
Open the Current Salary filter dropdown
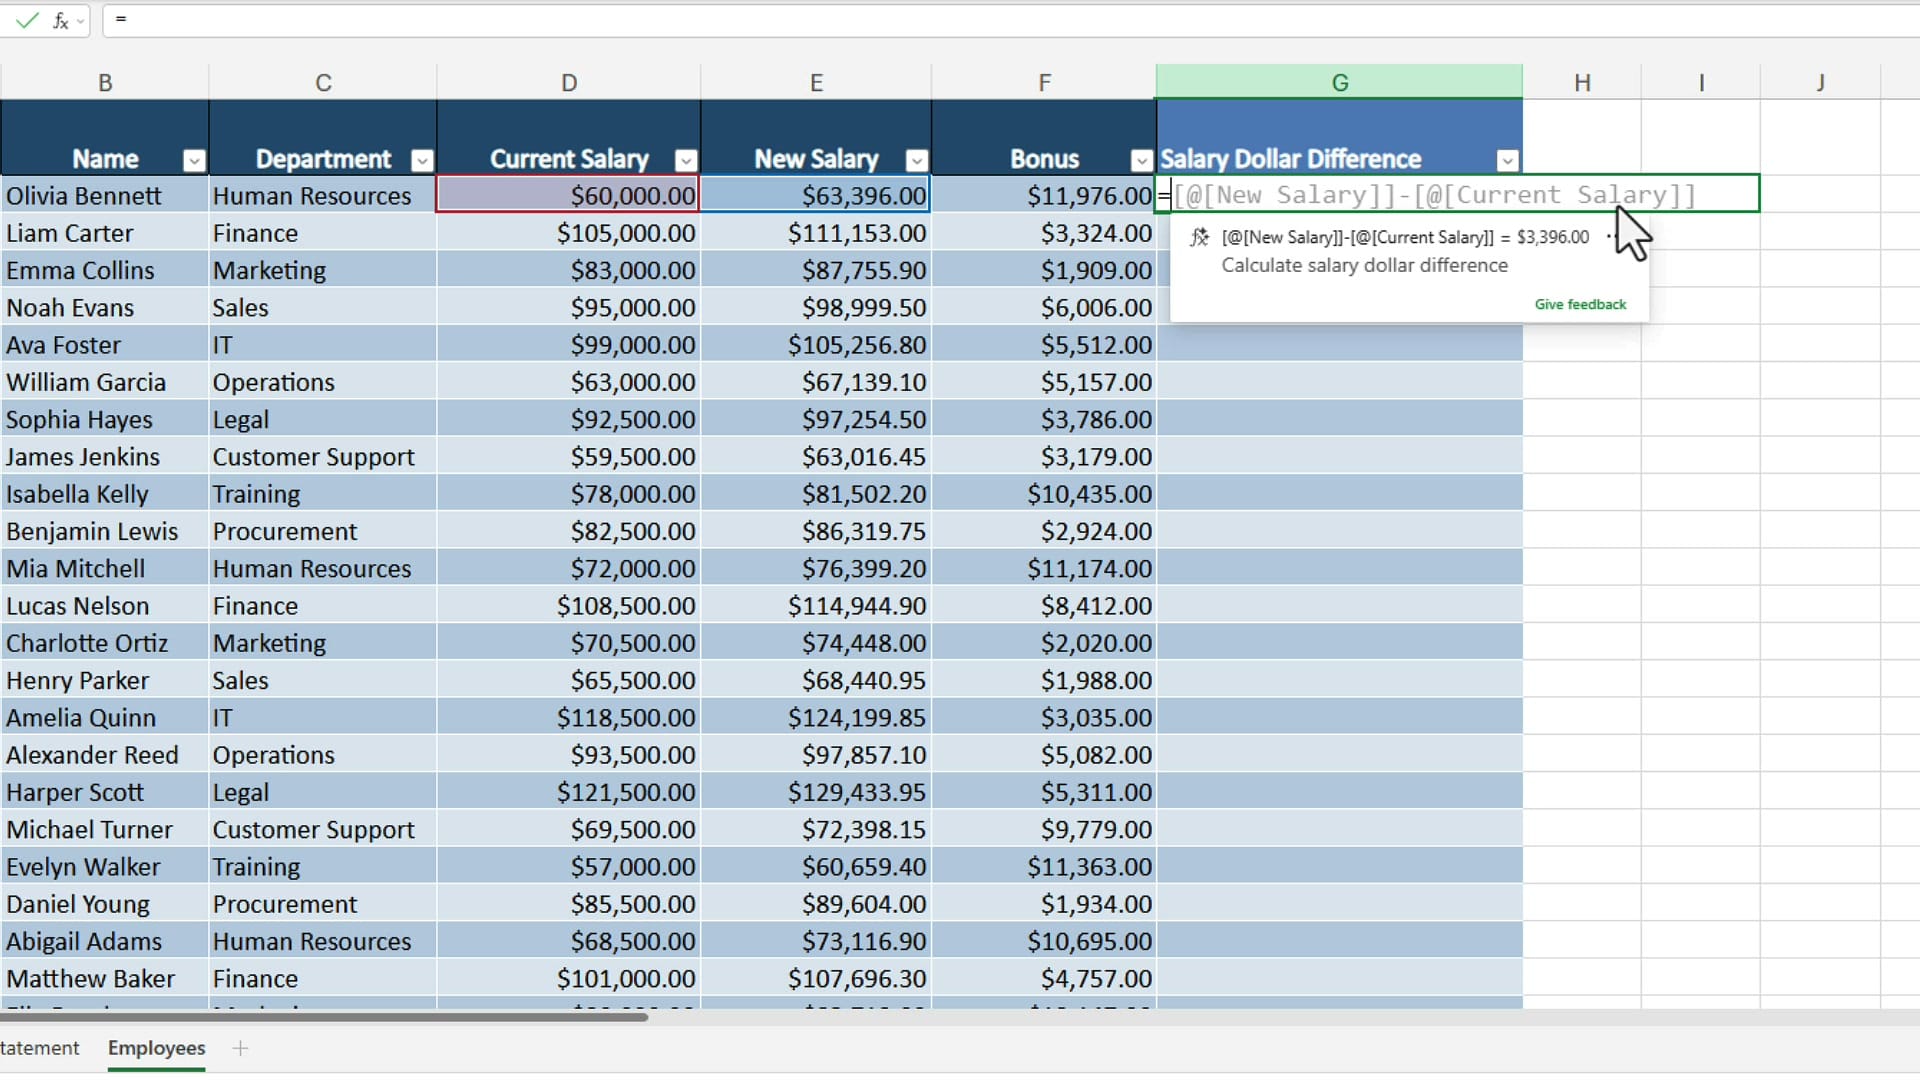pos(686,160)
